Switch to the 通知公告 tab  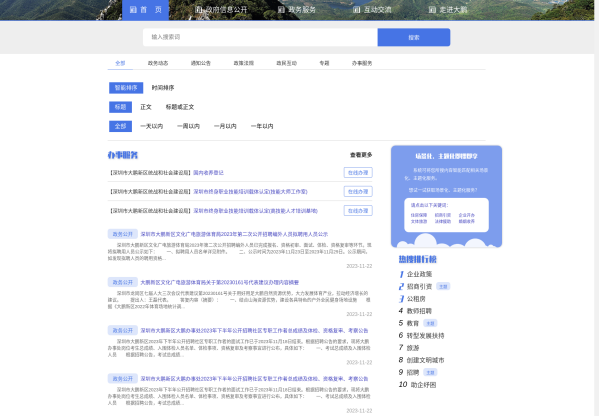click(x=201, y=63)
